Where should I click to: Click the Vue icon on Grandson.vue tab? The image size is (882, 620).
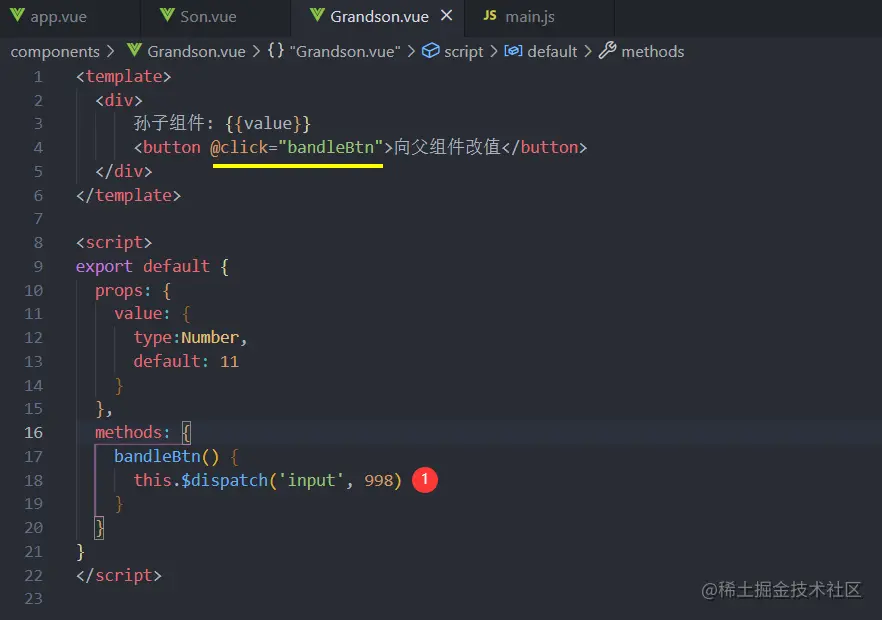coord(317,16)
